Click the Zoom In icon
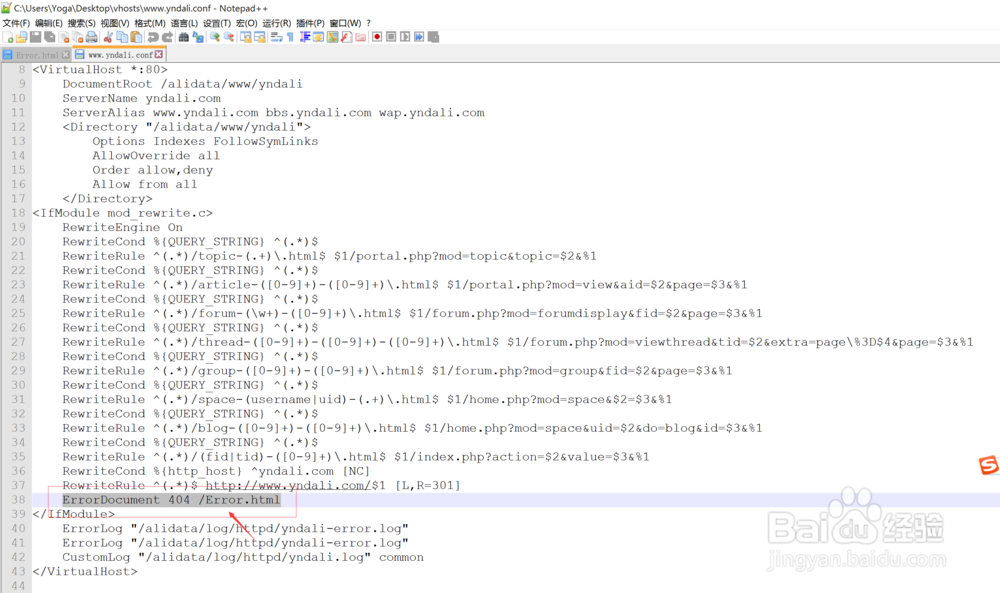The width and height of the screenshot is (1000, 593). (214, 37)
